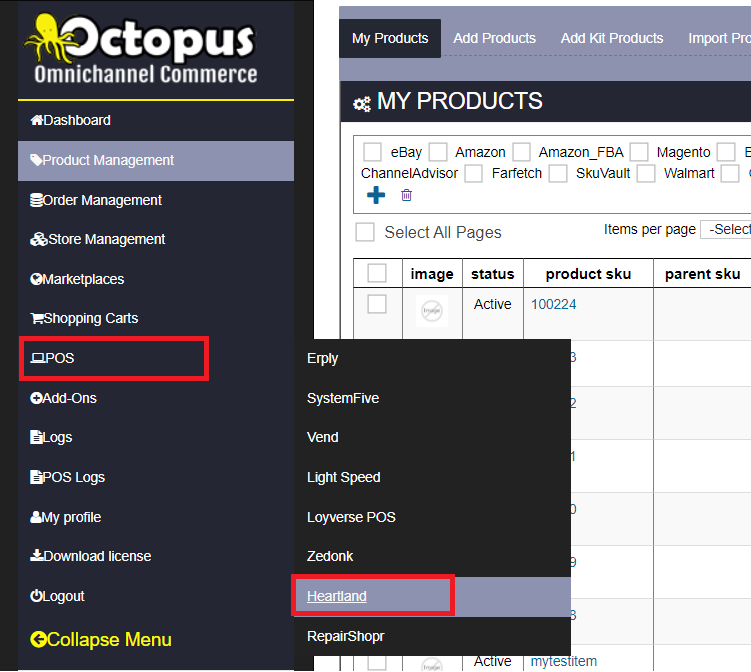Log out via sidebar Logout
This screenshot has height=672, width=751.
pos(156,596)
